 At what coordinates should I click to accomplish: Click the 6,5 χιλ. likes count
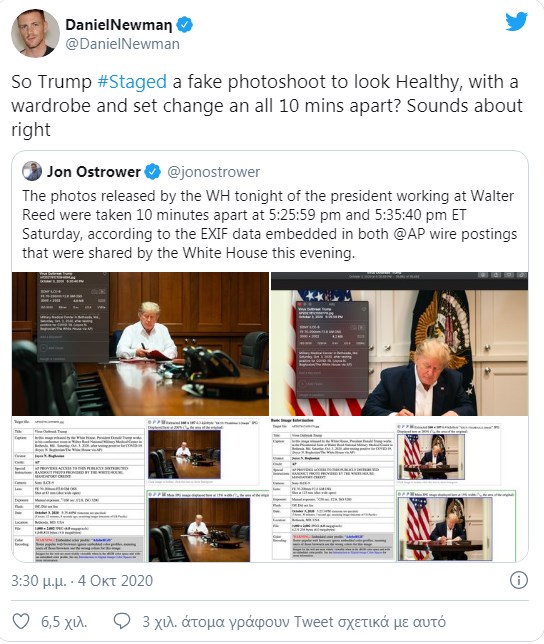(64, 622)
